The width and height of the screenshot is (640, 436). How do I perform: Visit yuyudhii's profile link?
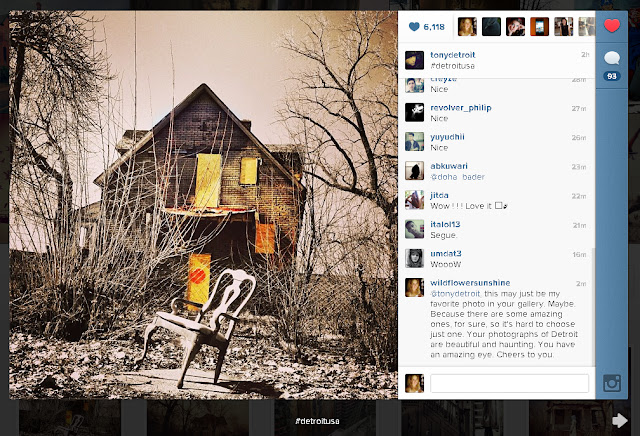pyautogui.click(x=447, y=137)
